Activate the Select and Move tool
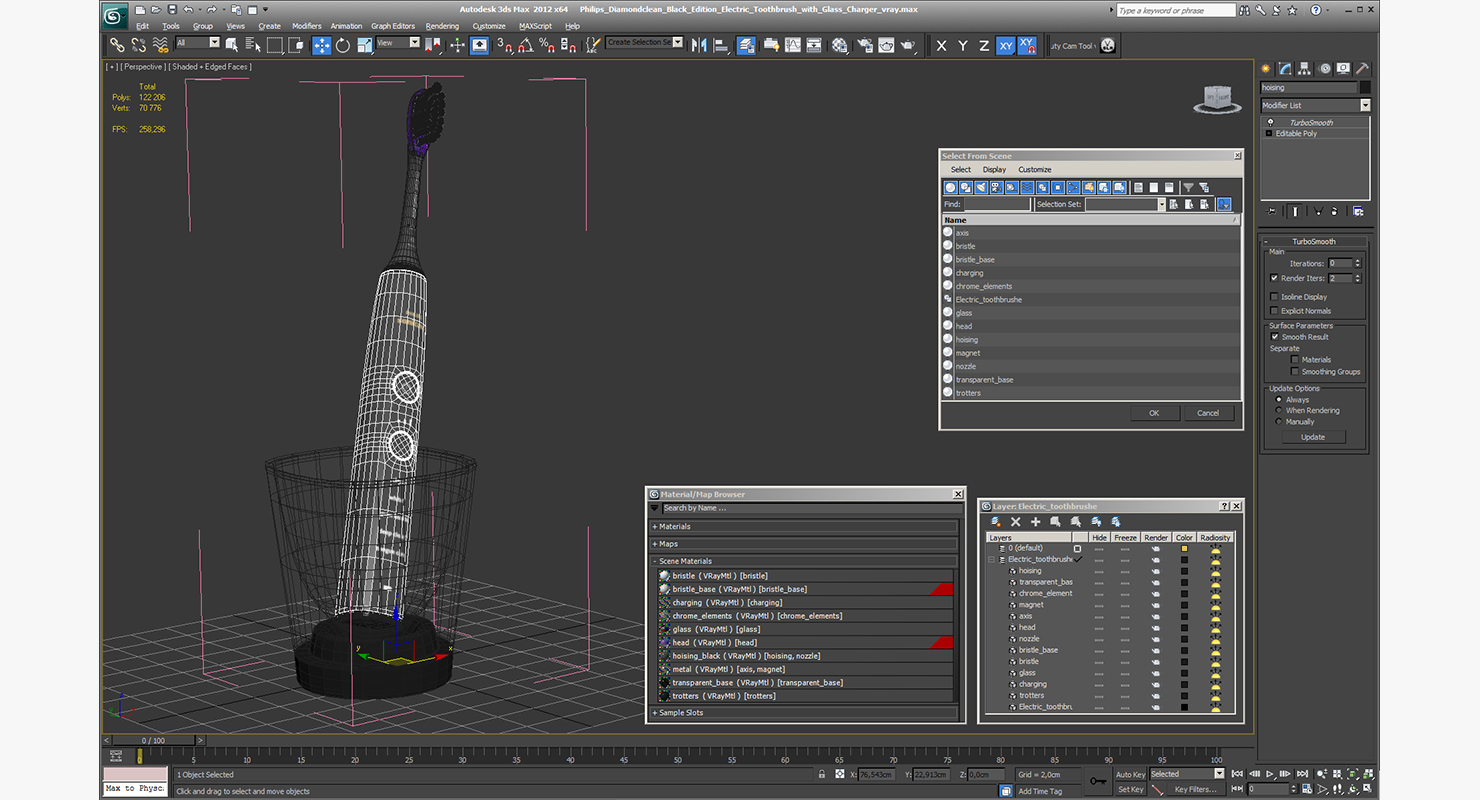Screen dimensions: 1480x800 point(321,45)
